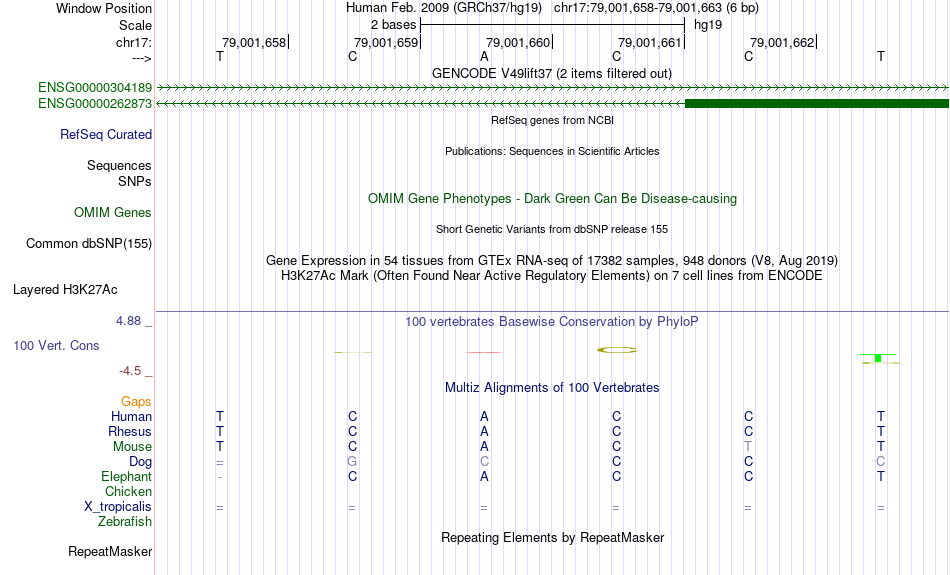
Task: Click the Sequences track label
Action: pos(119,165)
